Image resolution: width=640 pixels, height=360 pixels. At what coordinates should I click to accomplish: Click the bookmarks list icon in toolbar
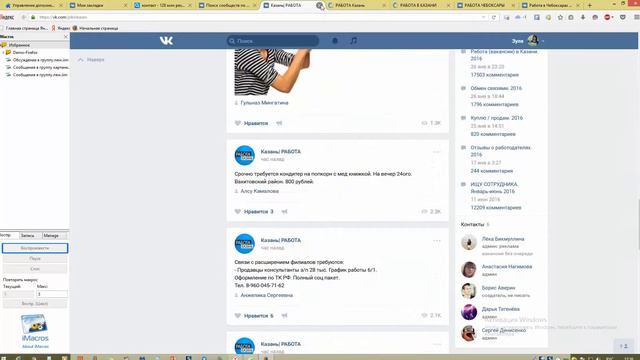point(571,17)
